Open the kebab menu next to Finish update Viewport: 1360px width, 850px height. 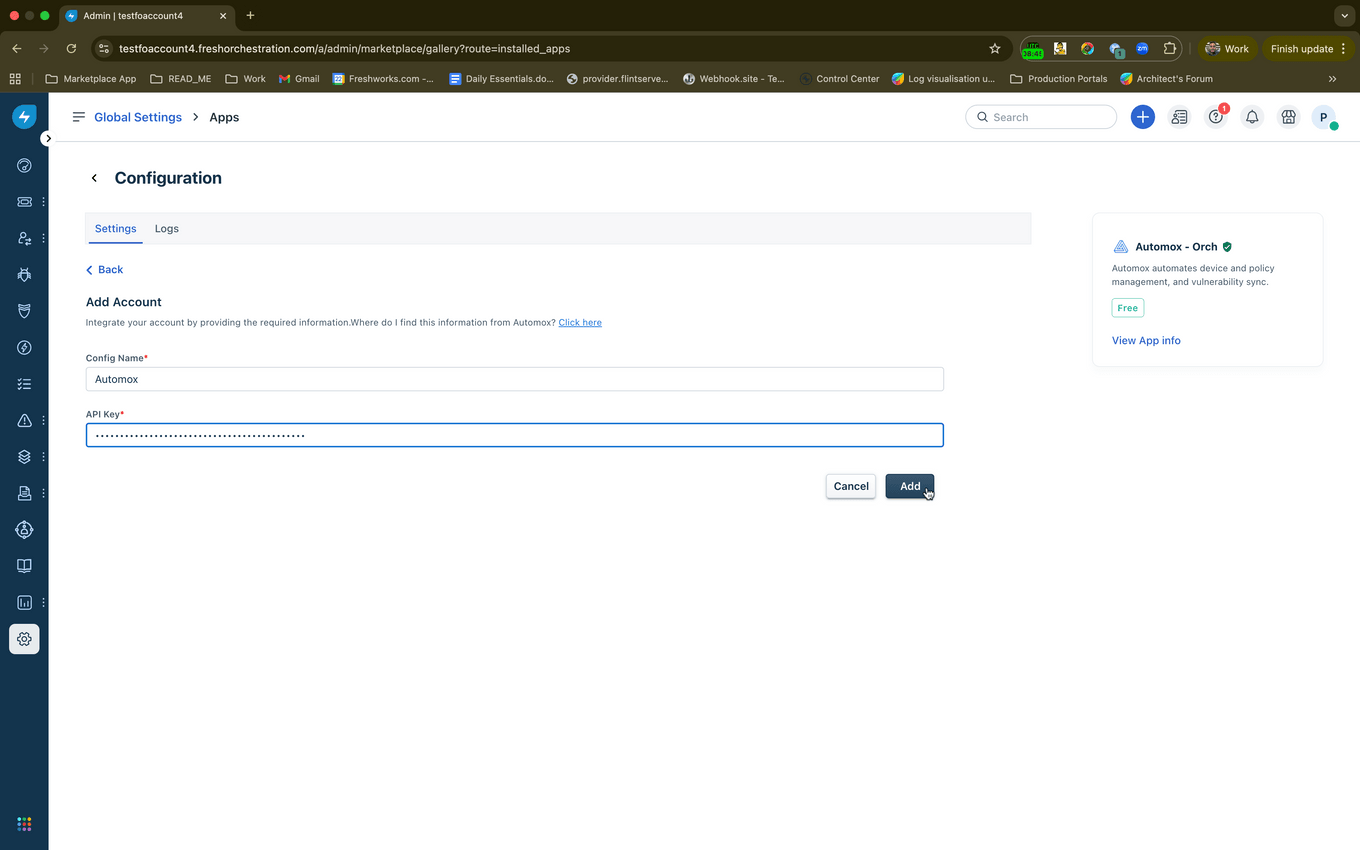tap(1345, 48)
